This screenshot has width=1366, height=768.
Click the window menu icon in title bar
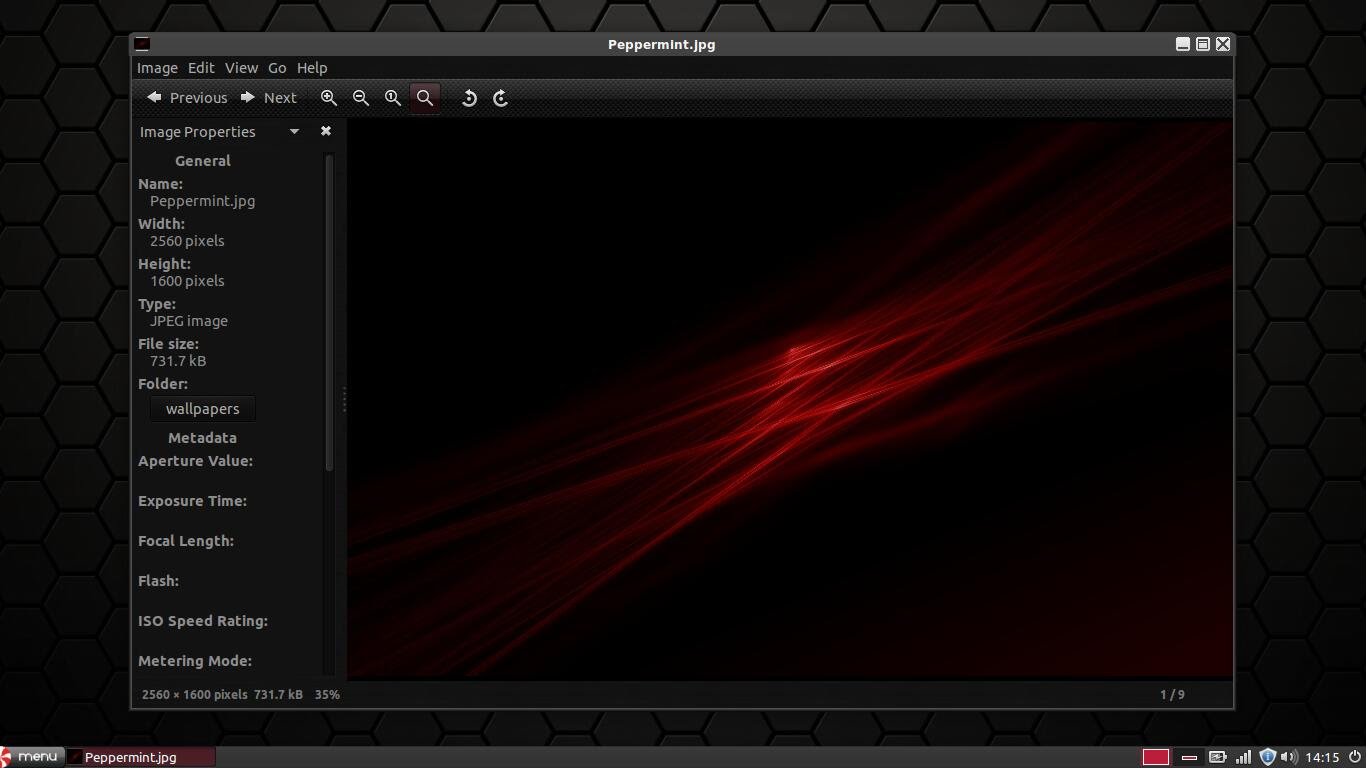coord(142,44)
